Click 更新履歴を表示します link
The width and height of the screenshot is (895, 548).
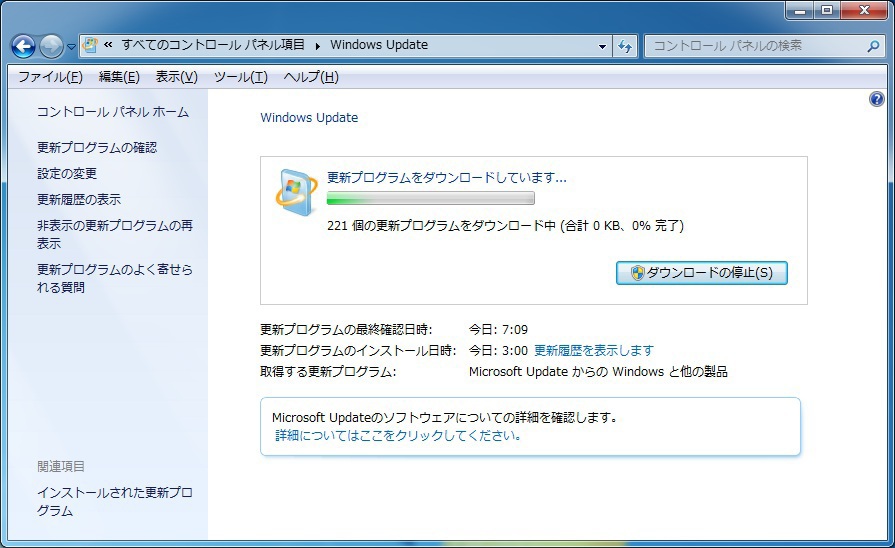(594, 350)
